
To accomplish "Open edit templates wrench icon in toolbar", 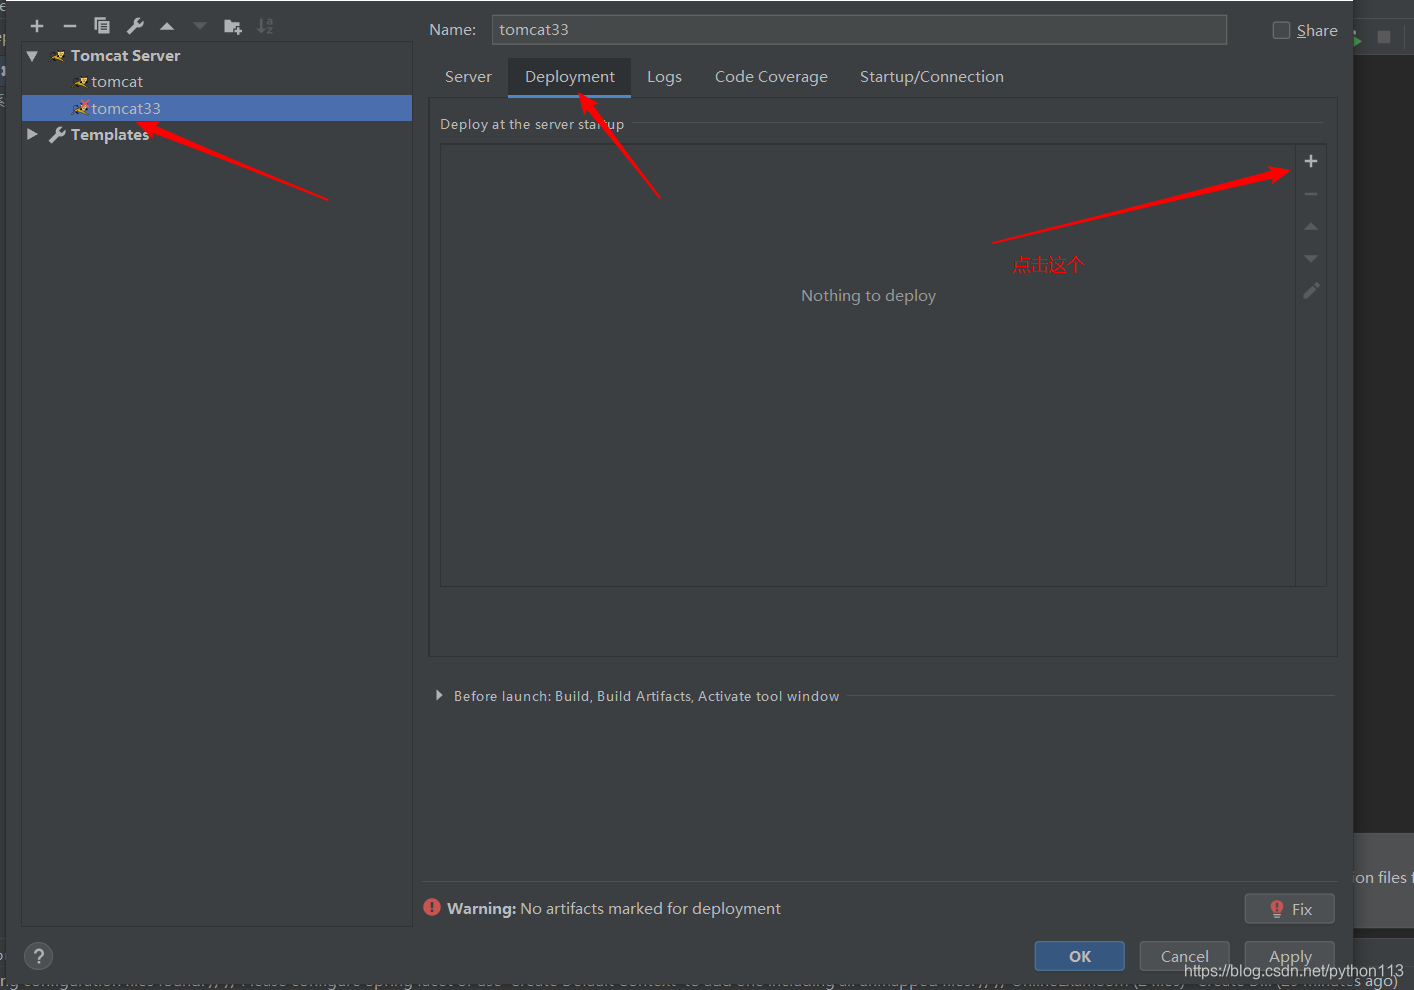I will tap(135, 26).
